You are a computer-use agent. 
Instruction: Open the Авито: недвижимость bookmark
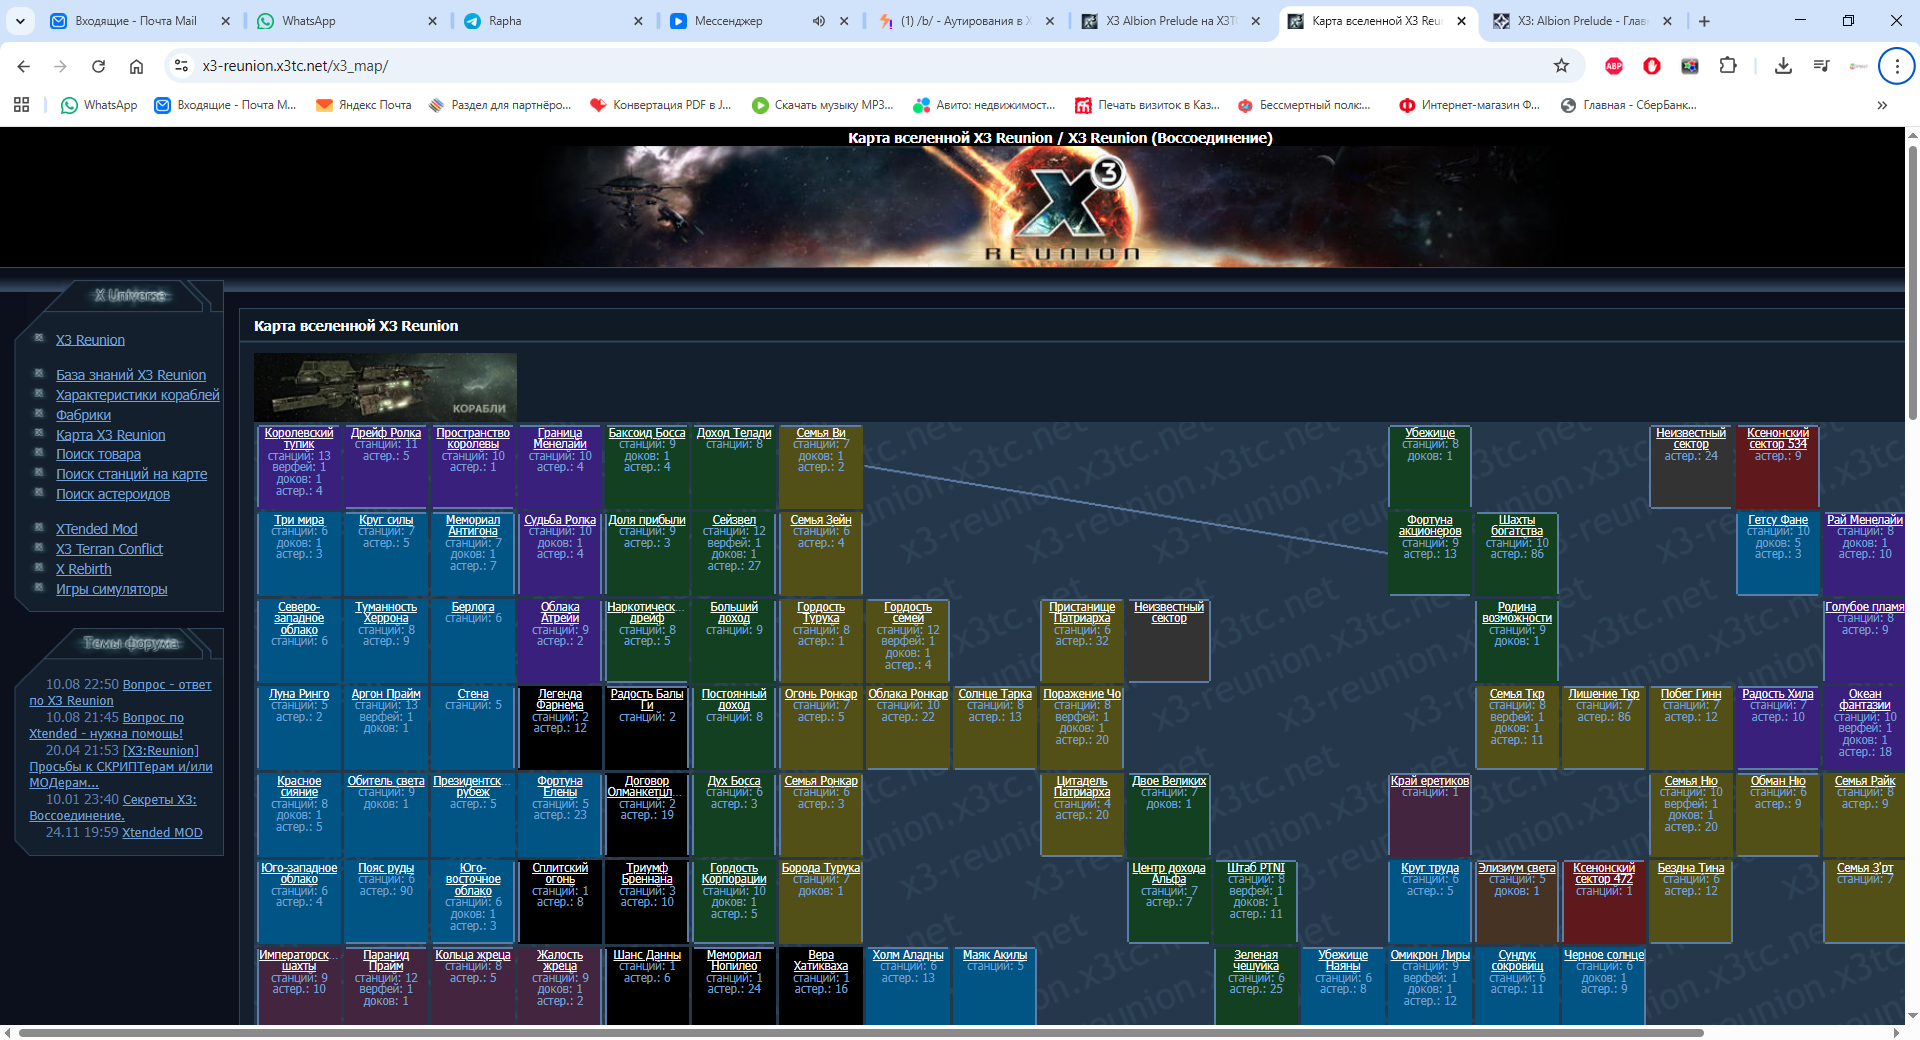pos(984,105)
